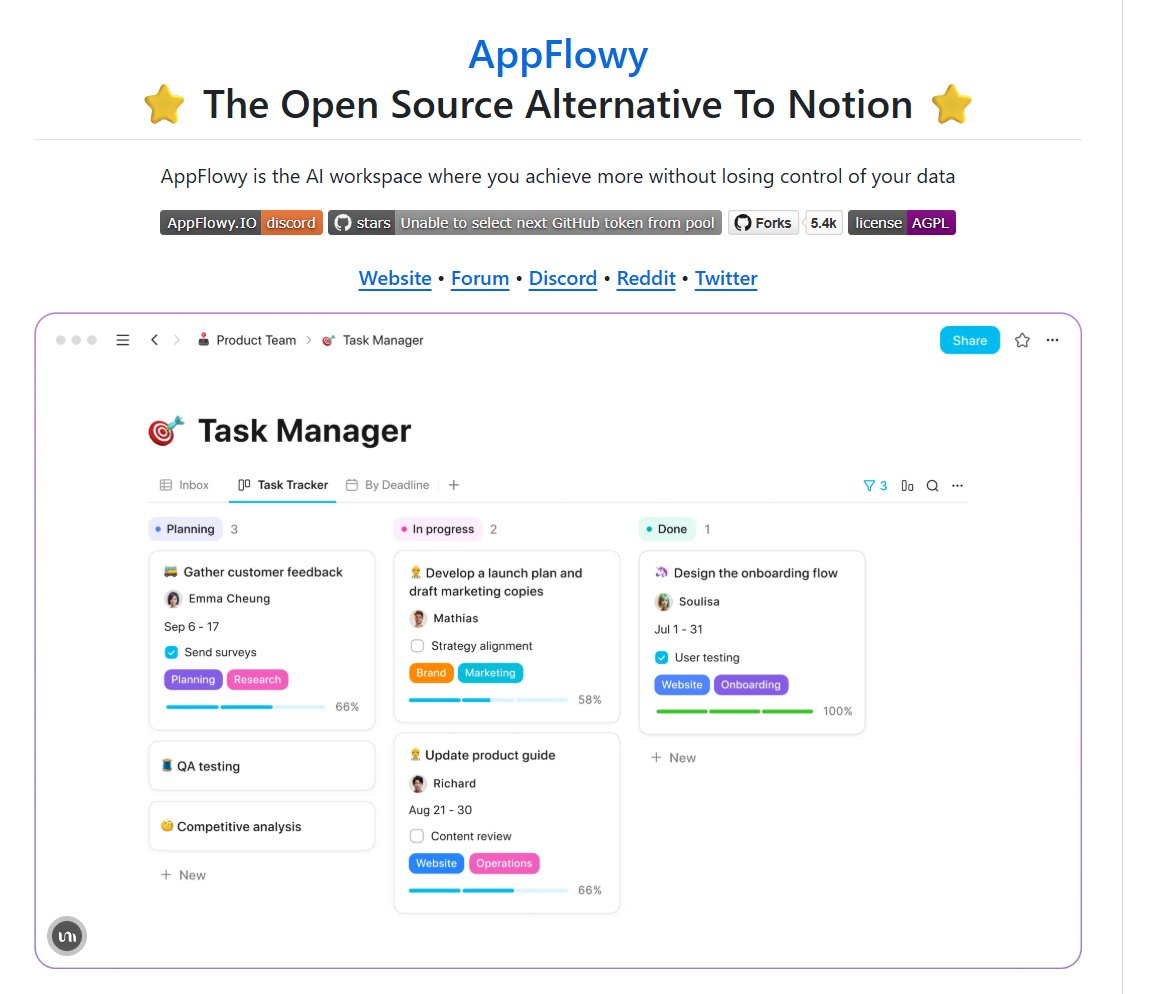
Task: Select the Task Tracker tab
Action: pyautogui.click(x=283, y=485)
